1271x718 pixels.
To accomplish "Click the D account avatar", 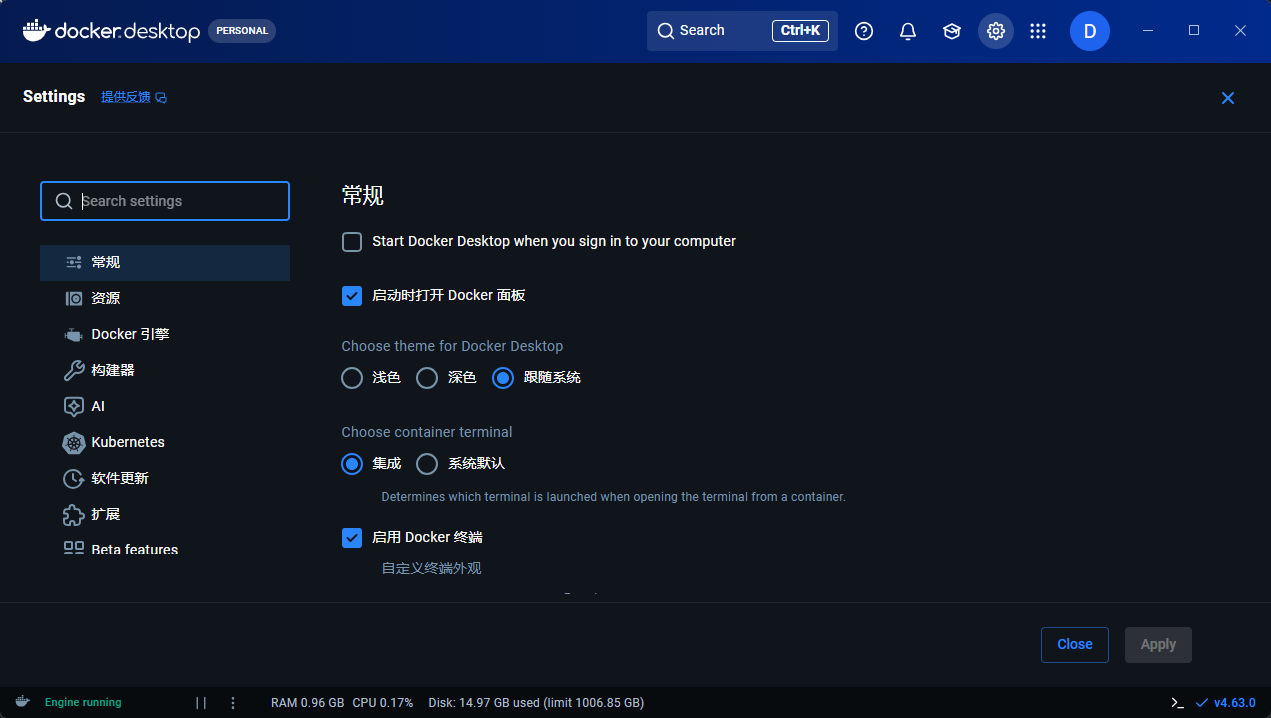I will click(1089, 31).
